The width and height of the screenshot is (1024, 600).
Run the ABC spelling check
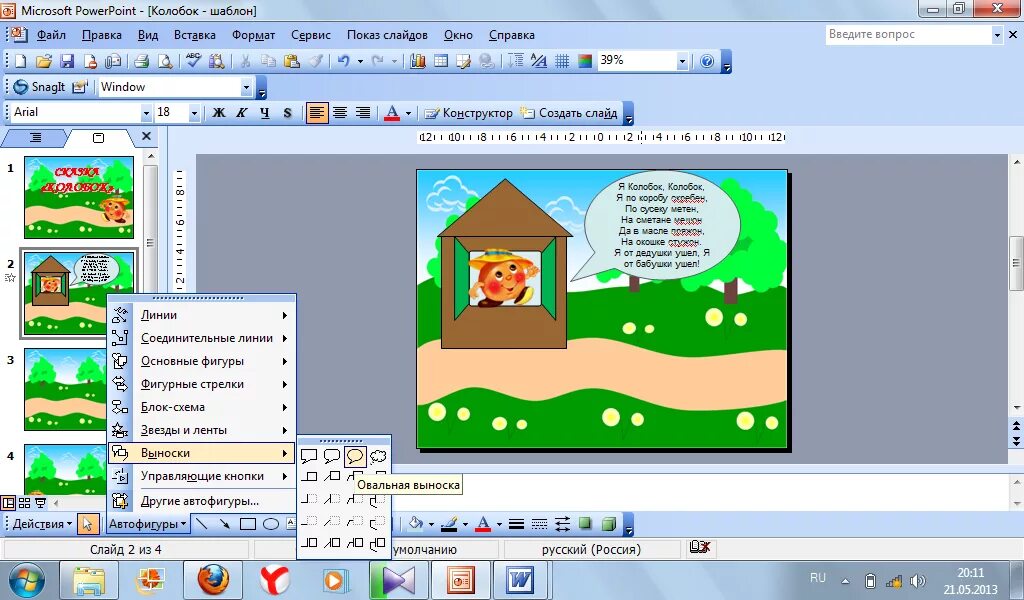(x=193, y=61)
